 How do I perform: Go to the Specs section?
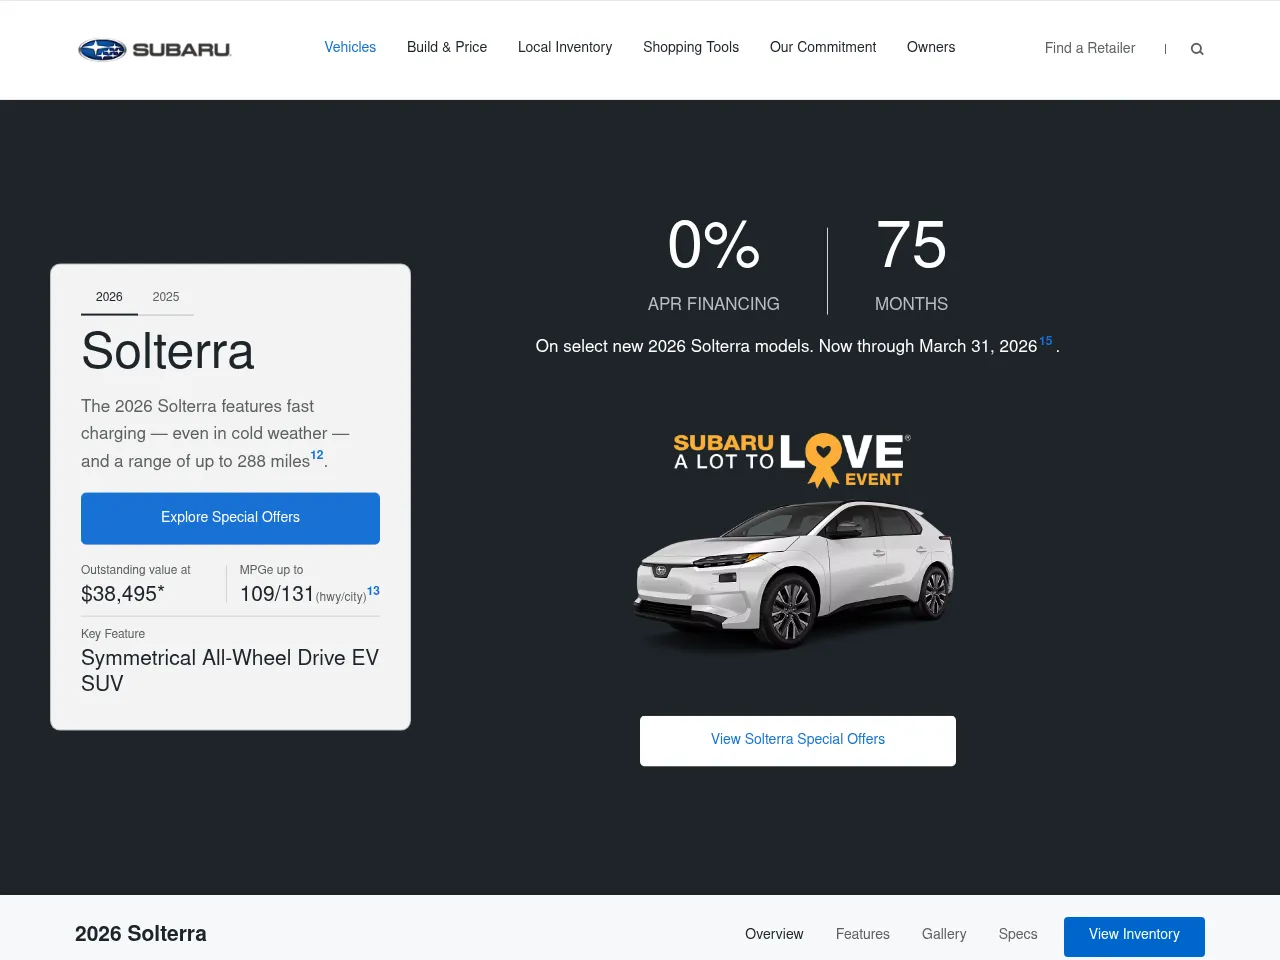(x=1018, y=934)
